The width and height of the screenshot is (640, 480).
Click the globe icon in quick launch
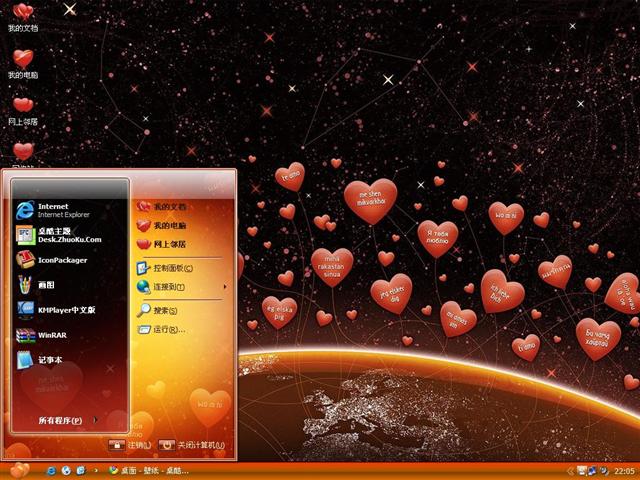pos(66,471)
